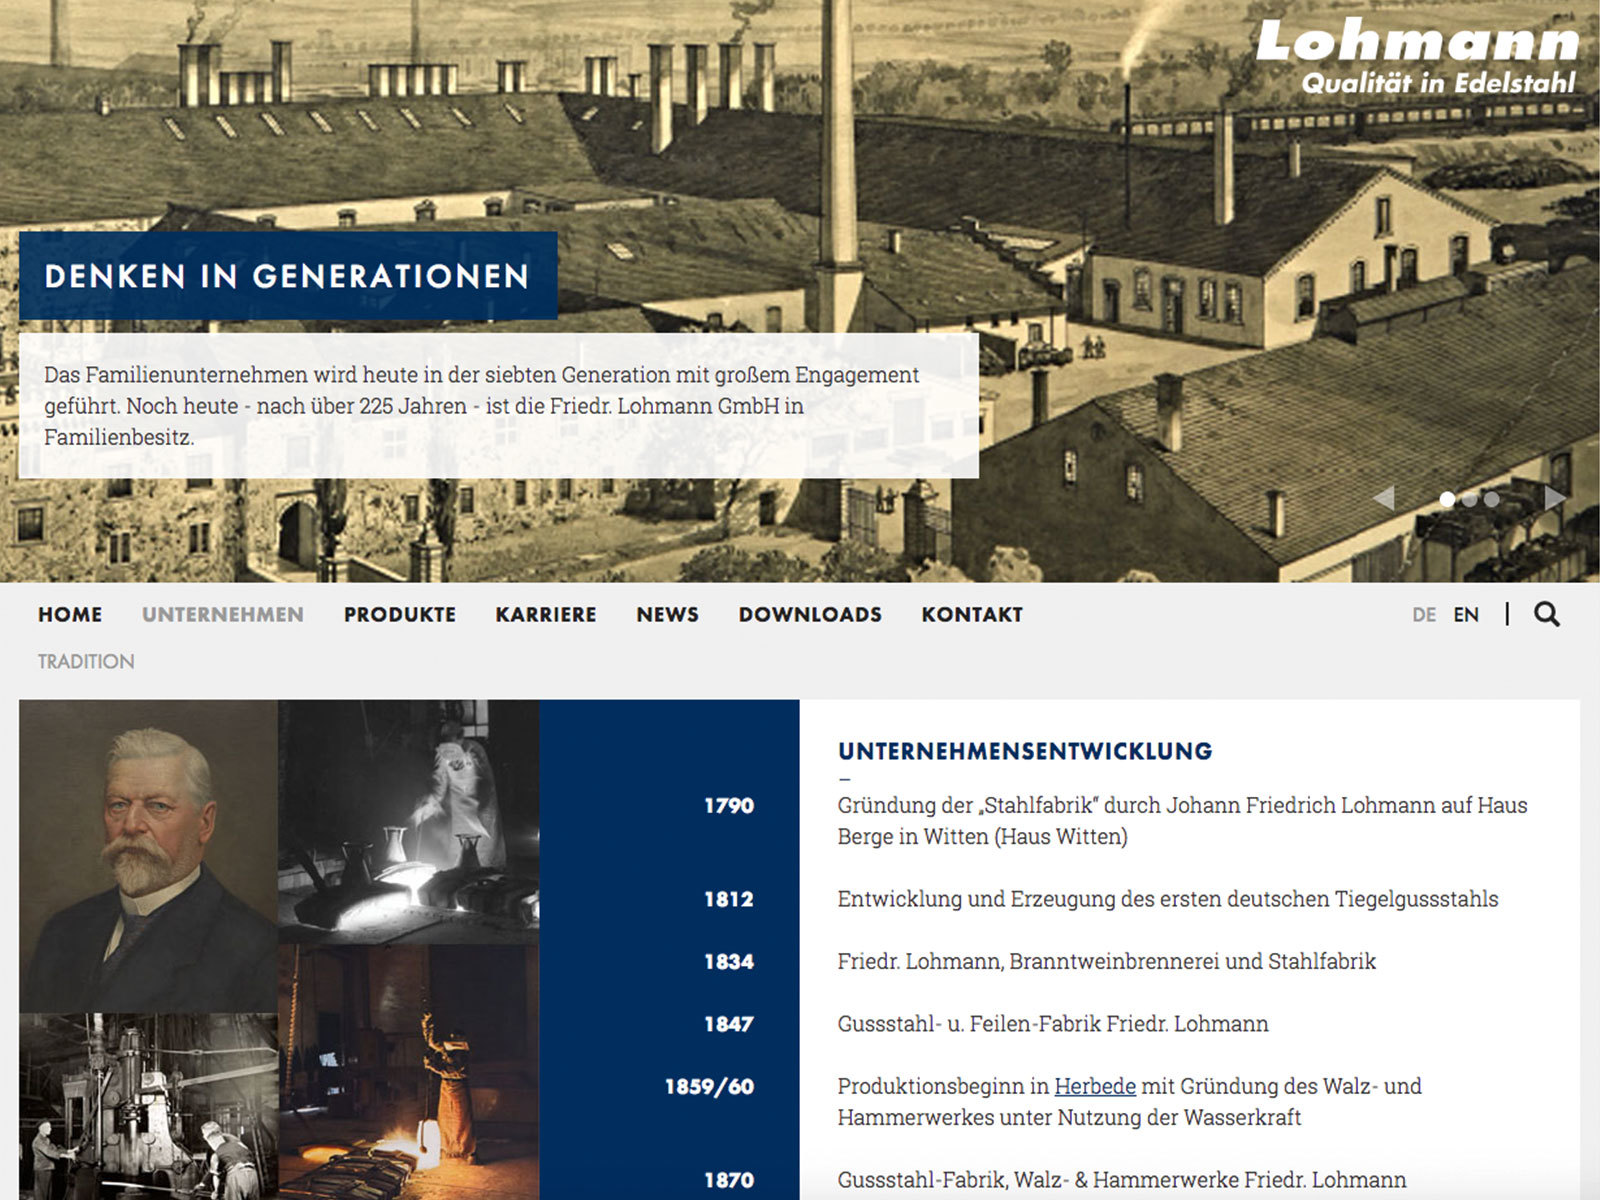Select the TRADITION submenu item

pyautogui.click(x=86, y=661)
